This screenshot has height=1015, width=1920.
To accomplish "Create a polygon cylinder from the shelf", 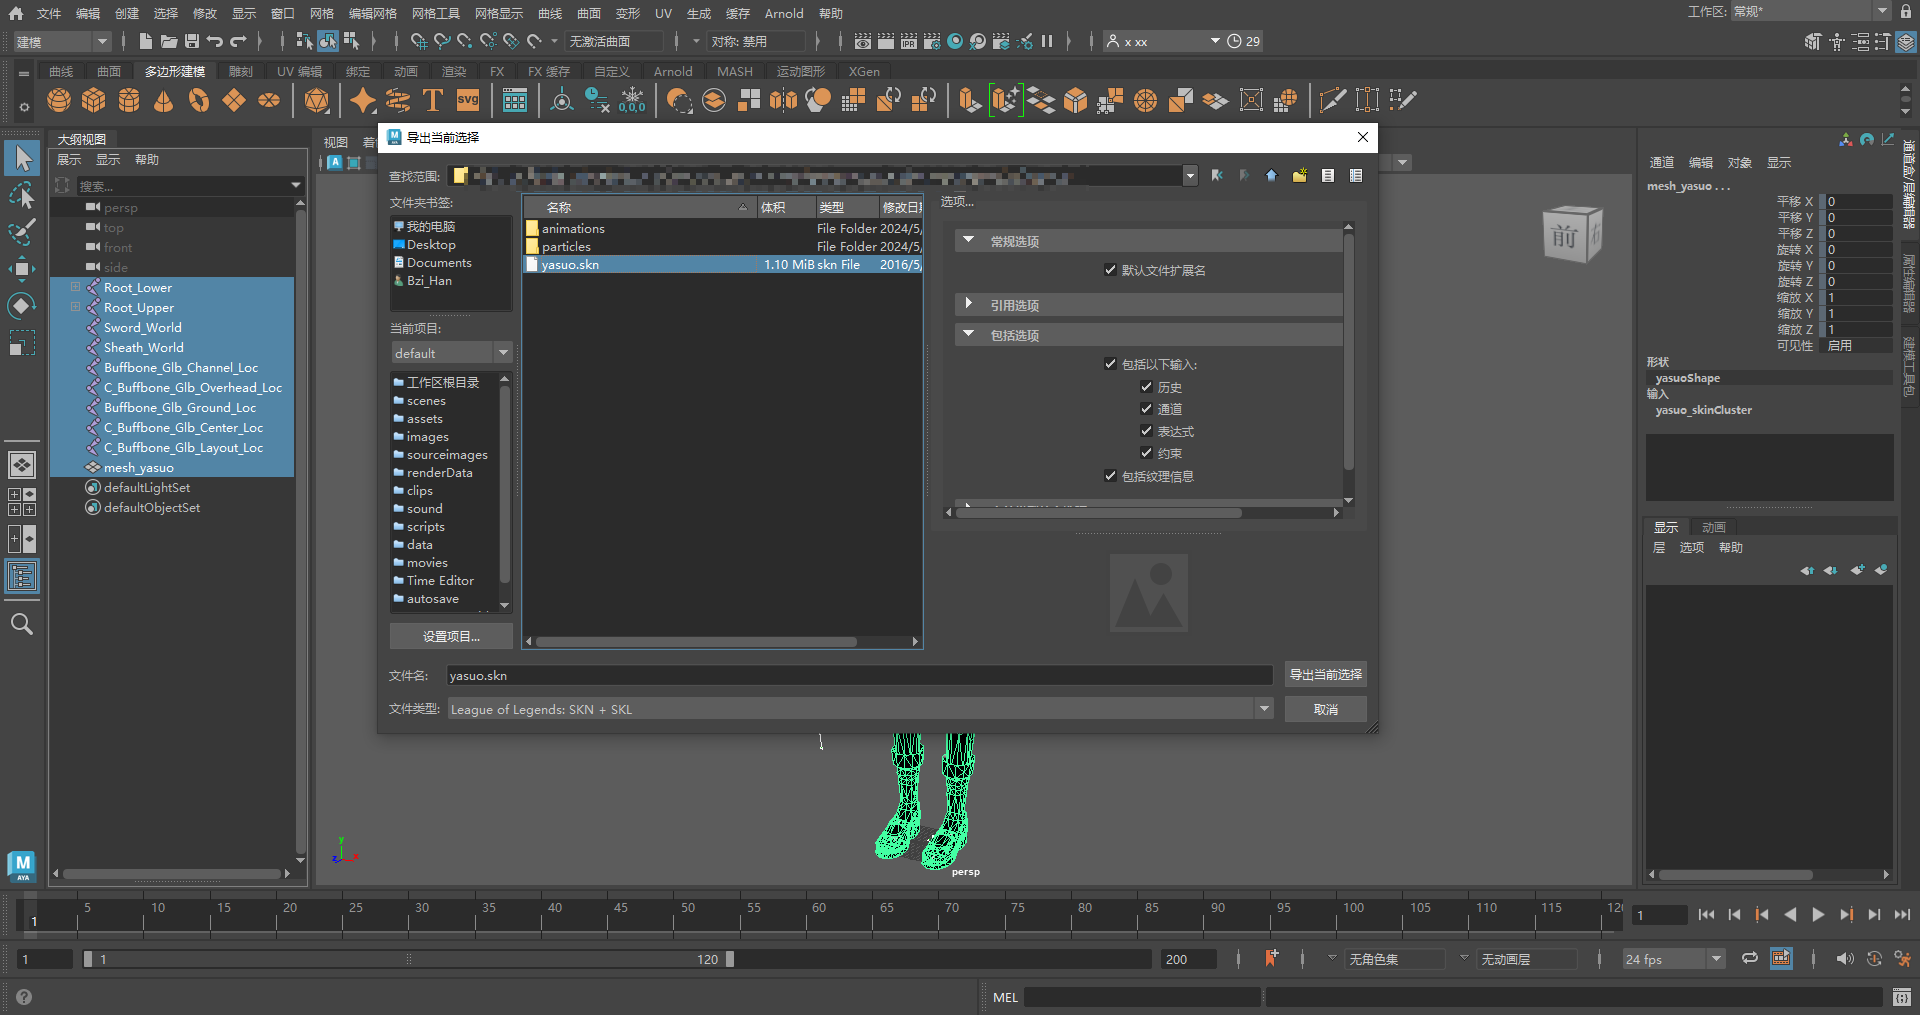I will coord(129,100).
